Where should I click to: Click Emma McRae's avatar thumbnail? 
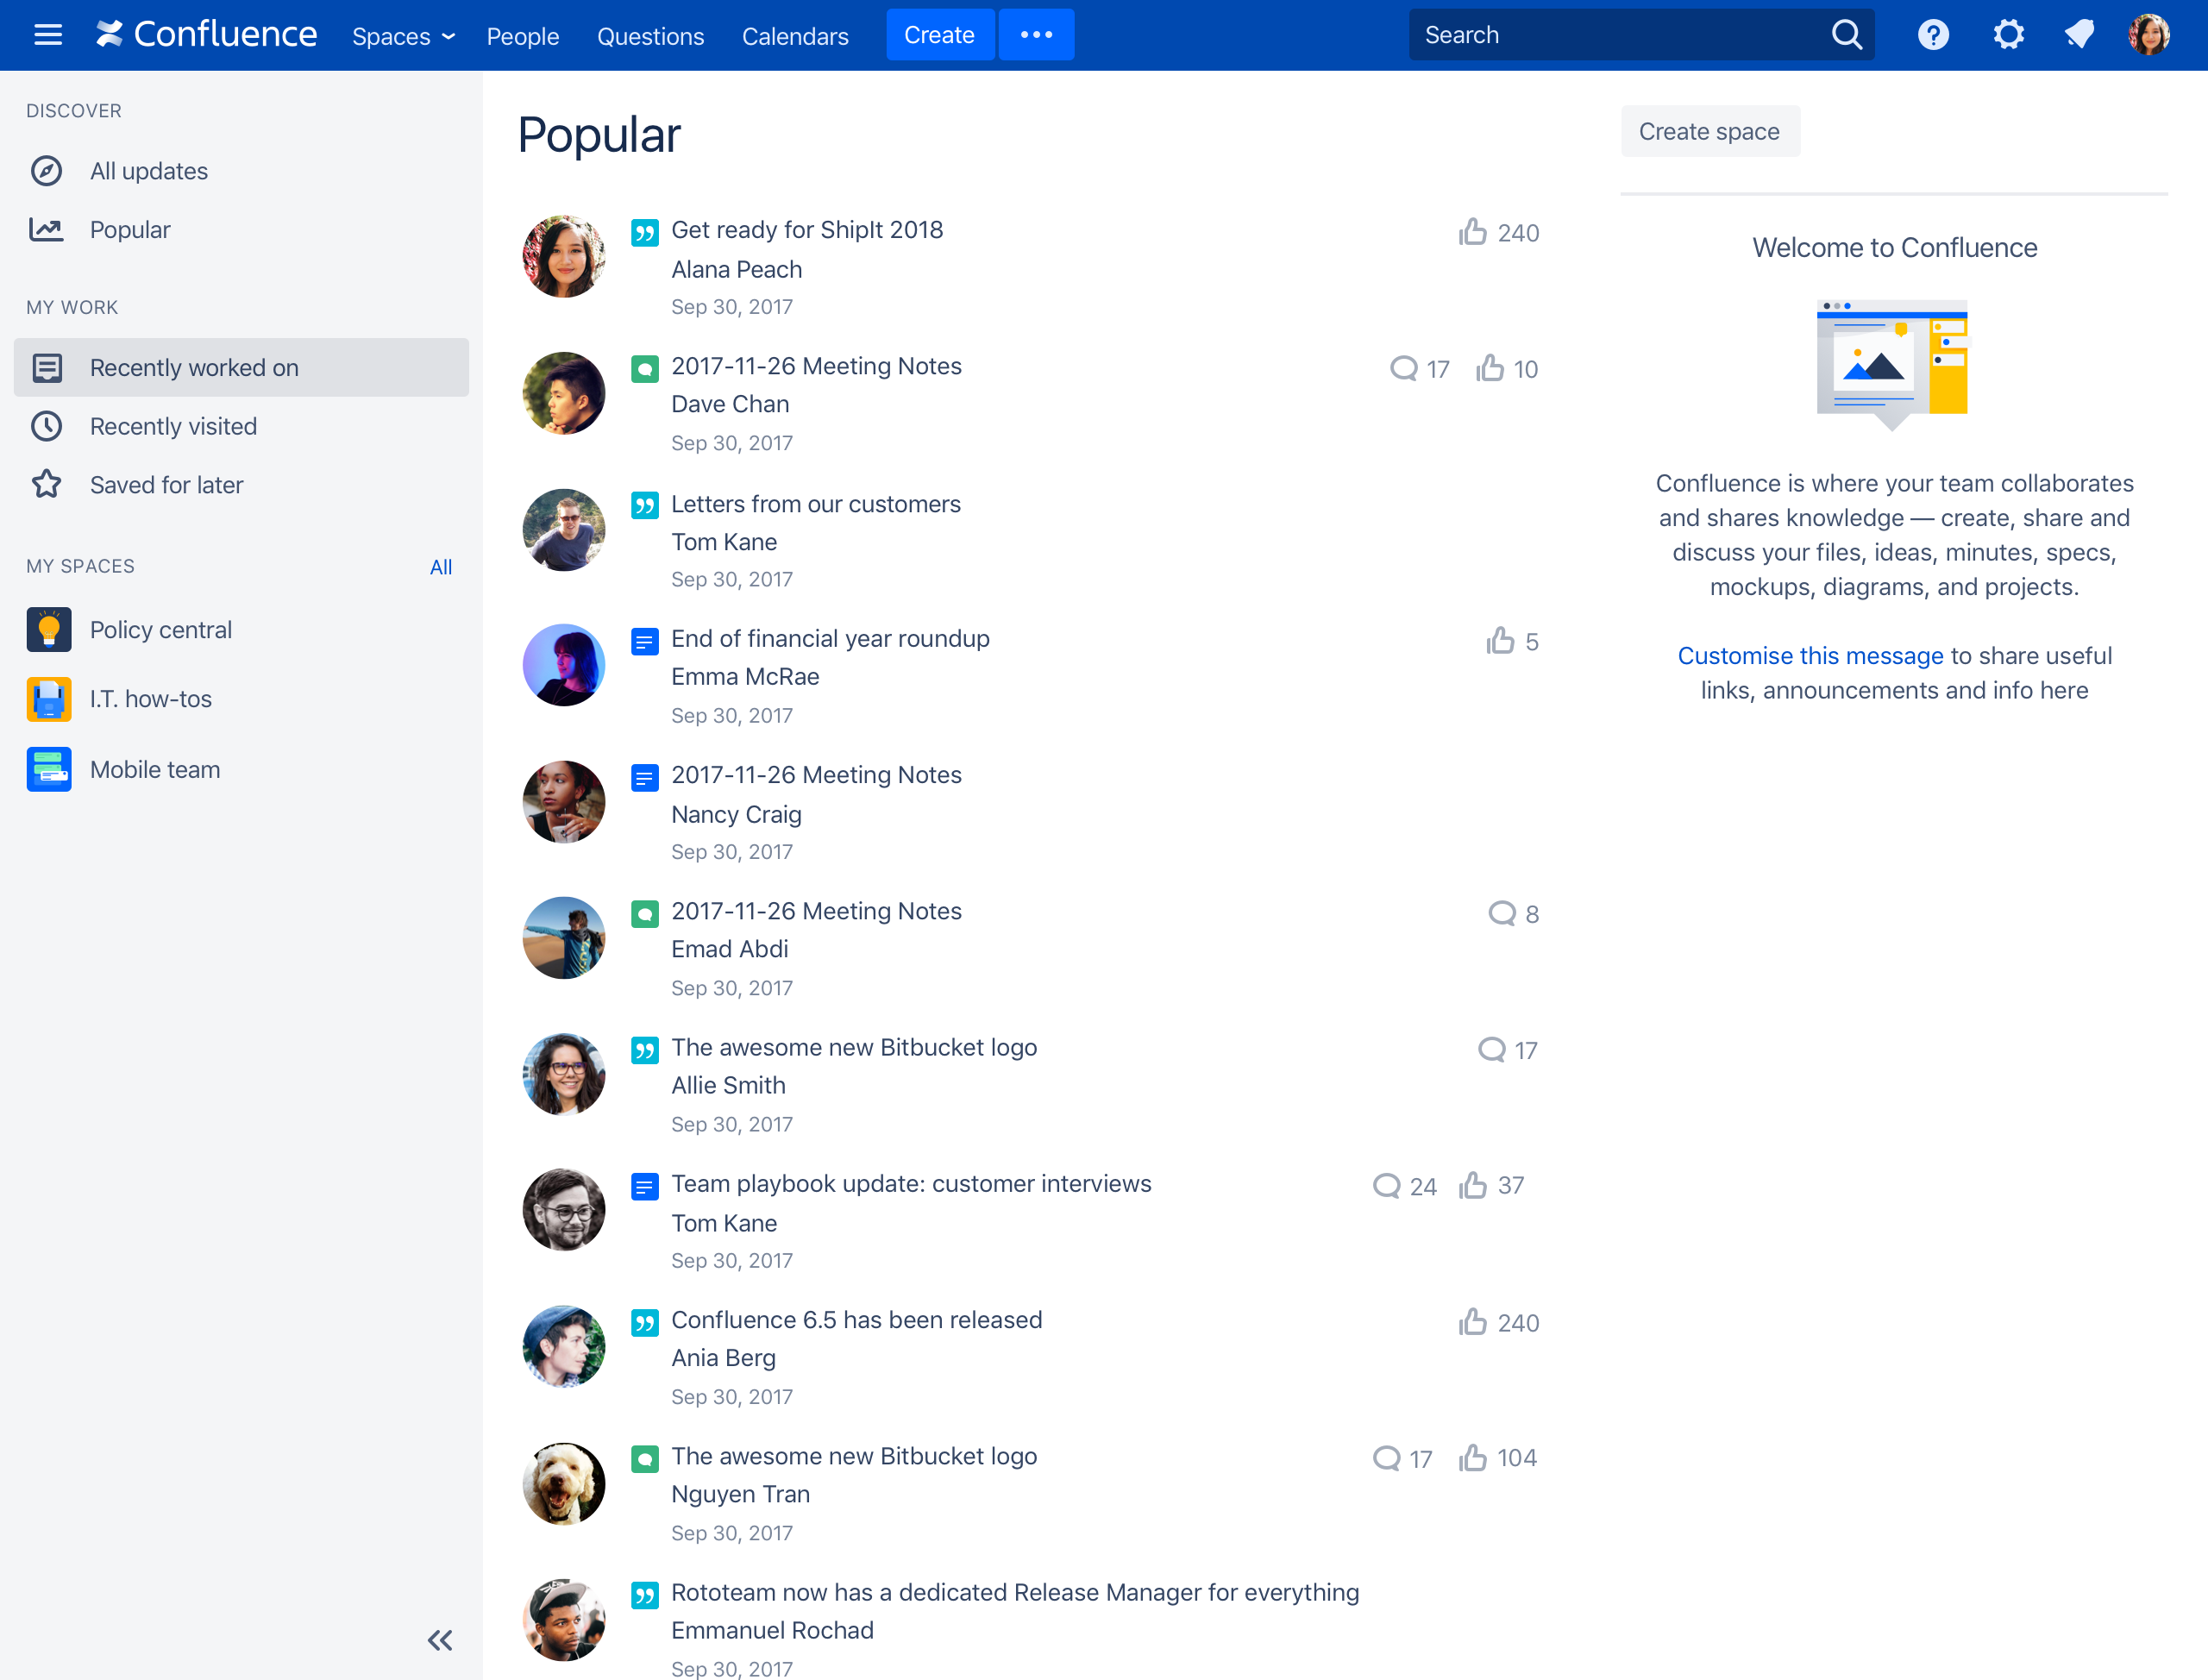point(564,665)
